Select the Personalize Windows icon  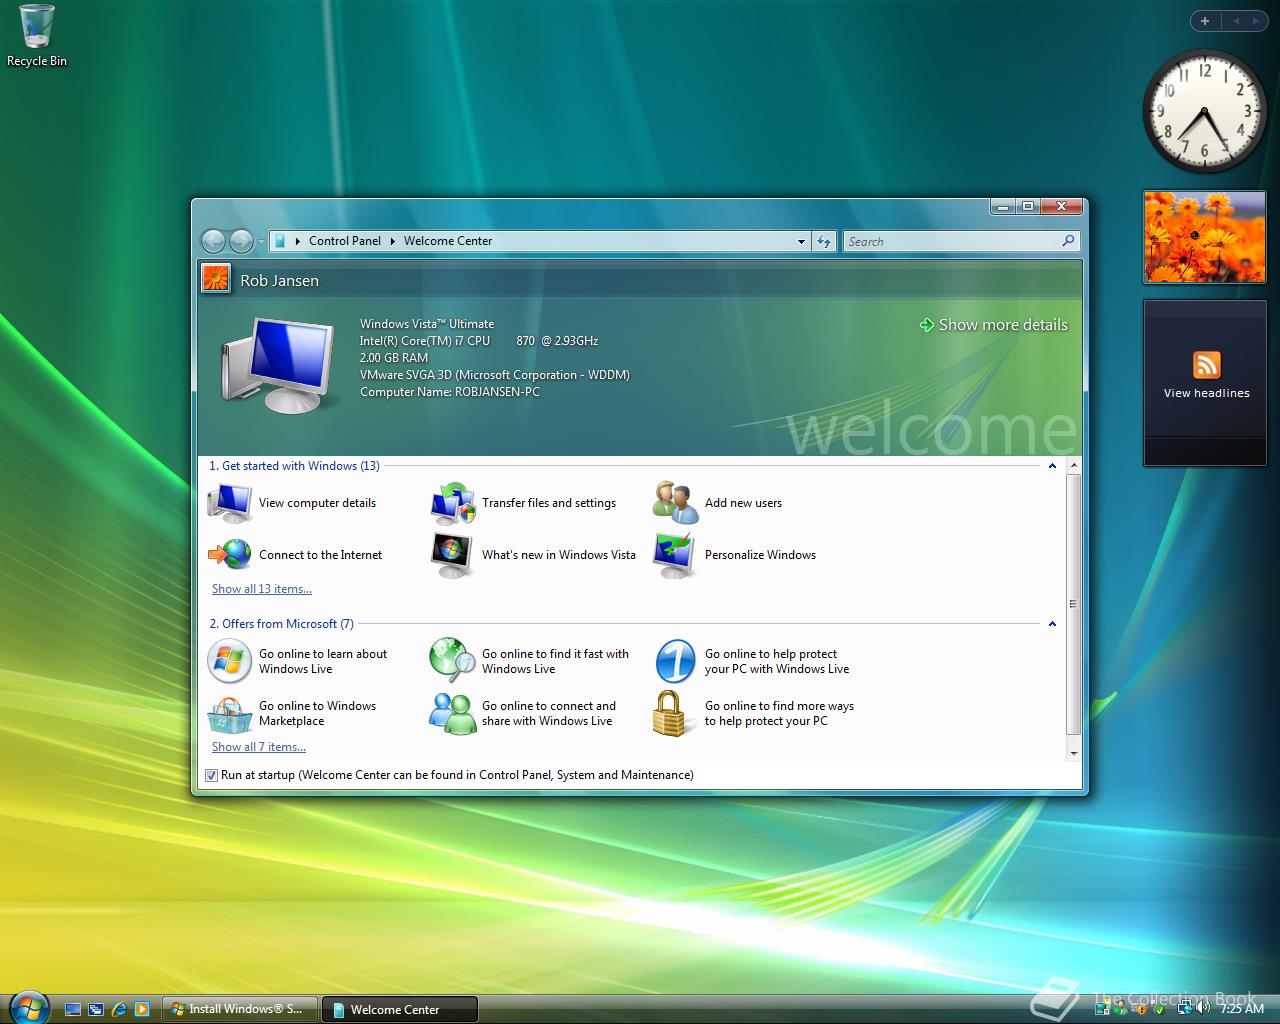coord(675,555)
